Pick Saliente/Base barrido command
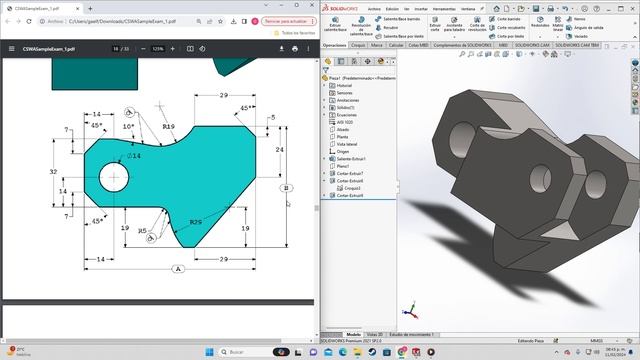The image size is (640, 360). (398, 19)
